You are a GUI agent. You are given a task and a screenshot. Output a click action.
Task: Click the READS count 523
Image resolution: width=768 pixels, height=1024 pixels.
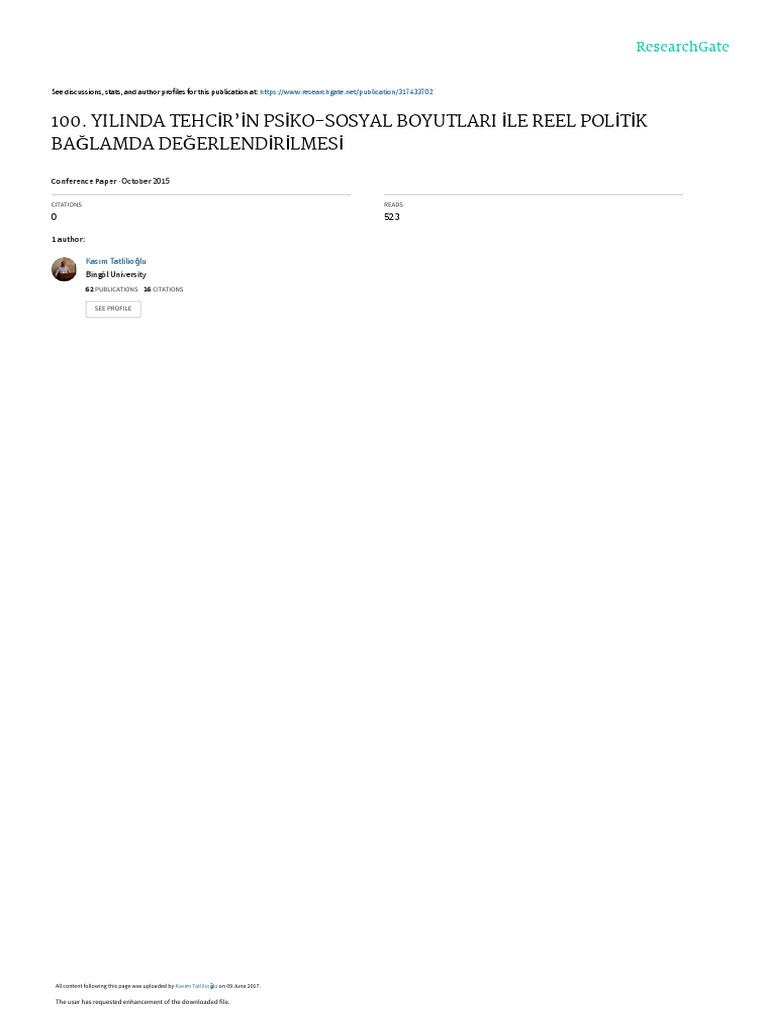392,217
